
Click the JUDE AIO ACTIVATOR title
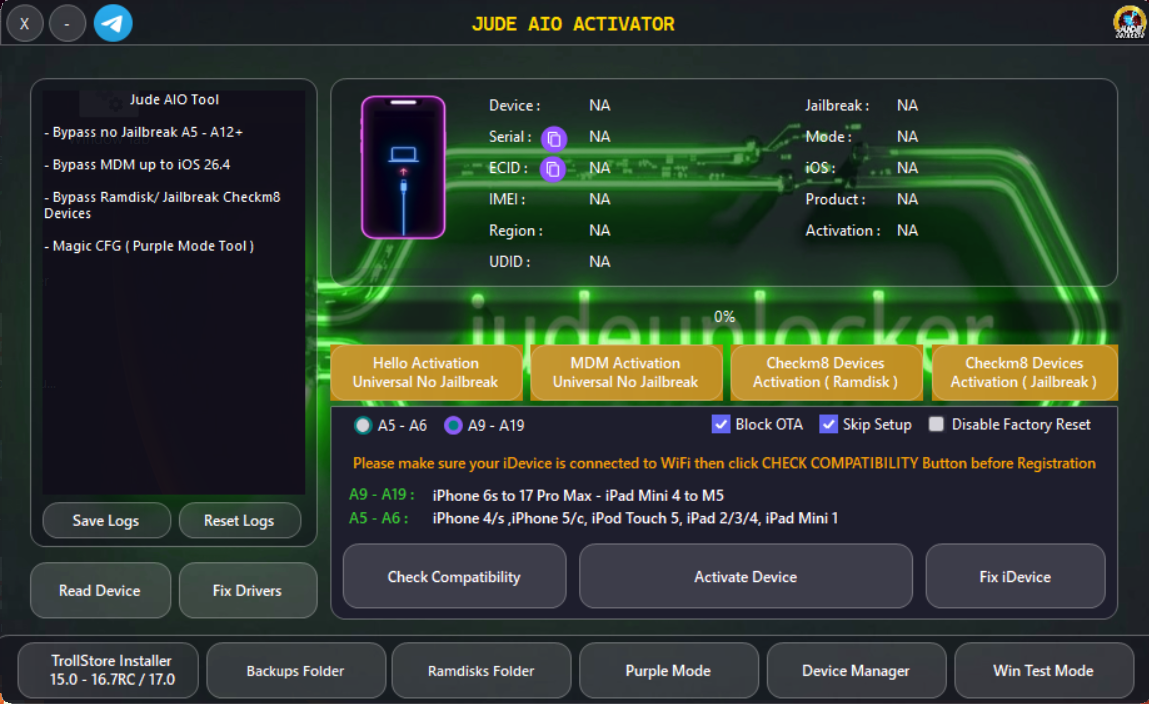coord(573,24)
